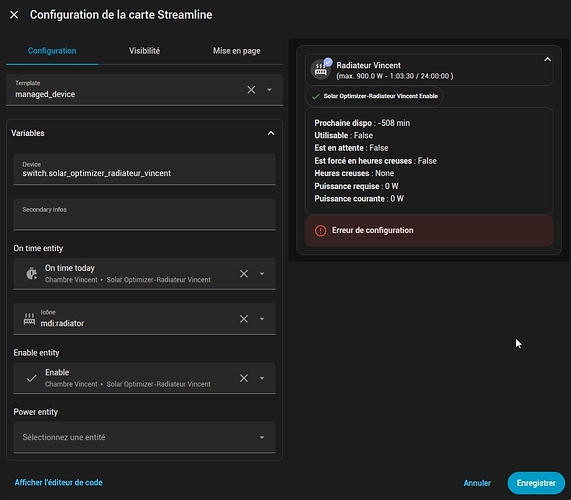Open Afficher l'éditeur de code

click(x=59, y=483)
